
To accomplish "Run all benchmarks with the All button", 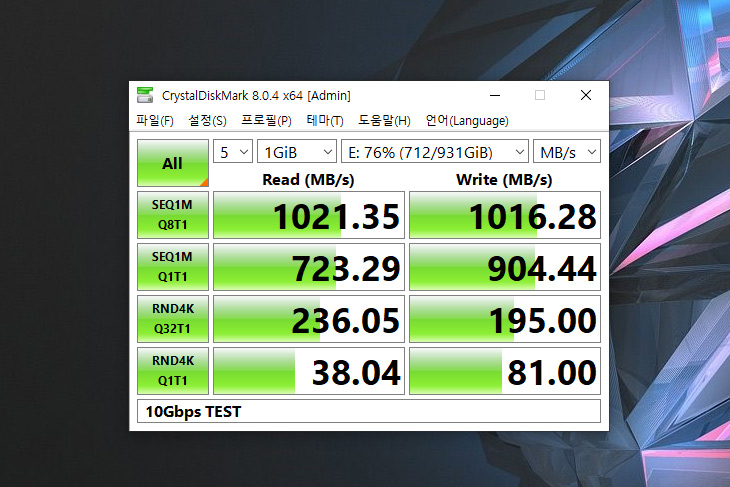I will coord(173,163).
